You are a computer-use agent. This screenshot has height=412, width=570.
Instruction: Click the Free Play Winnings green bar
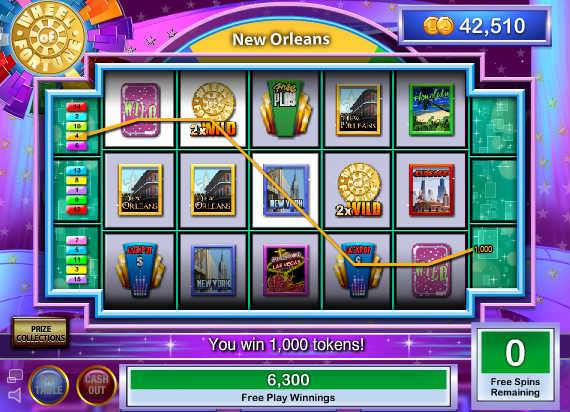tap(288, 380)
